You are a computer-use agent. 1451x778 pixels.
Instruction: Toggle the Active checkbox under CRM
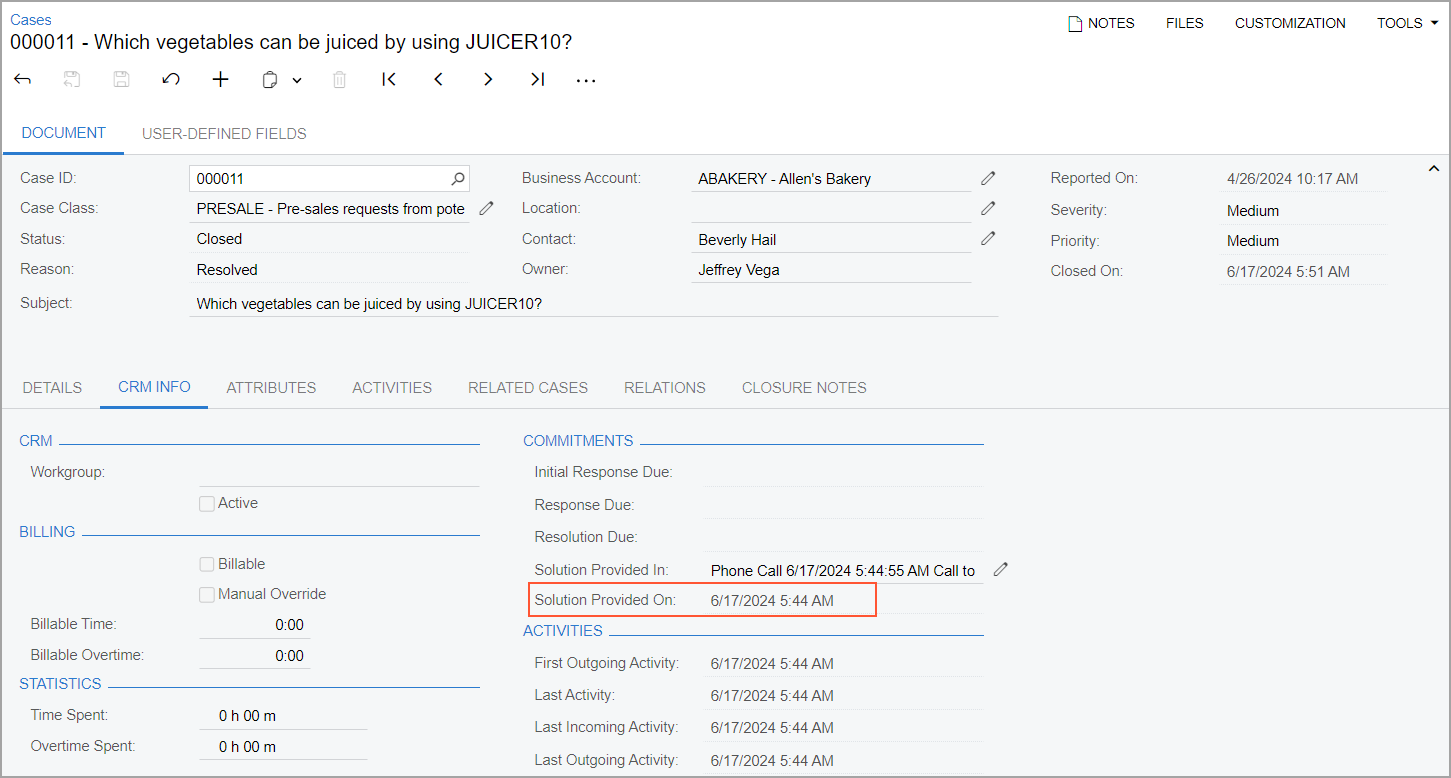[207, 504]
